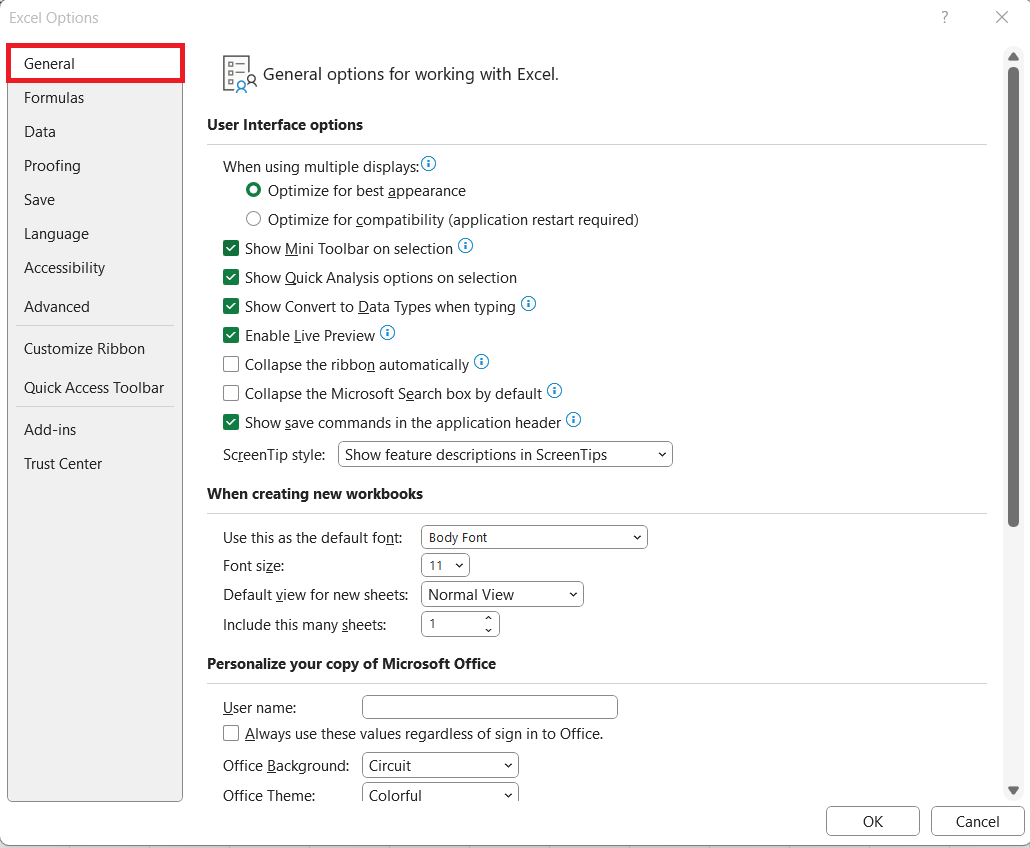The width and height of the screenshot is (1030, 848).
Task: Go to the Proofing category
Action: [95, 166]
